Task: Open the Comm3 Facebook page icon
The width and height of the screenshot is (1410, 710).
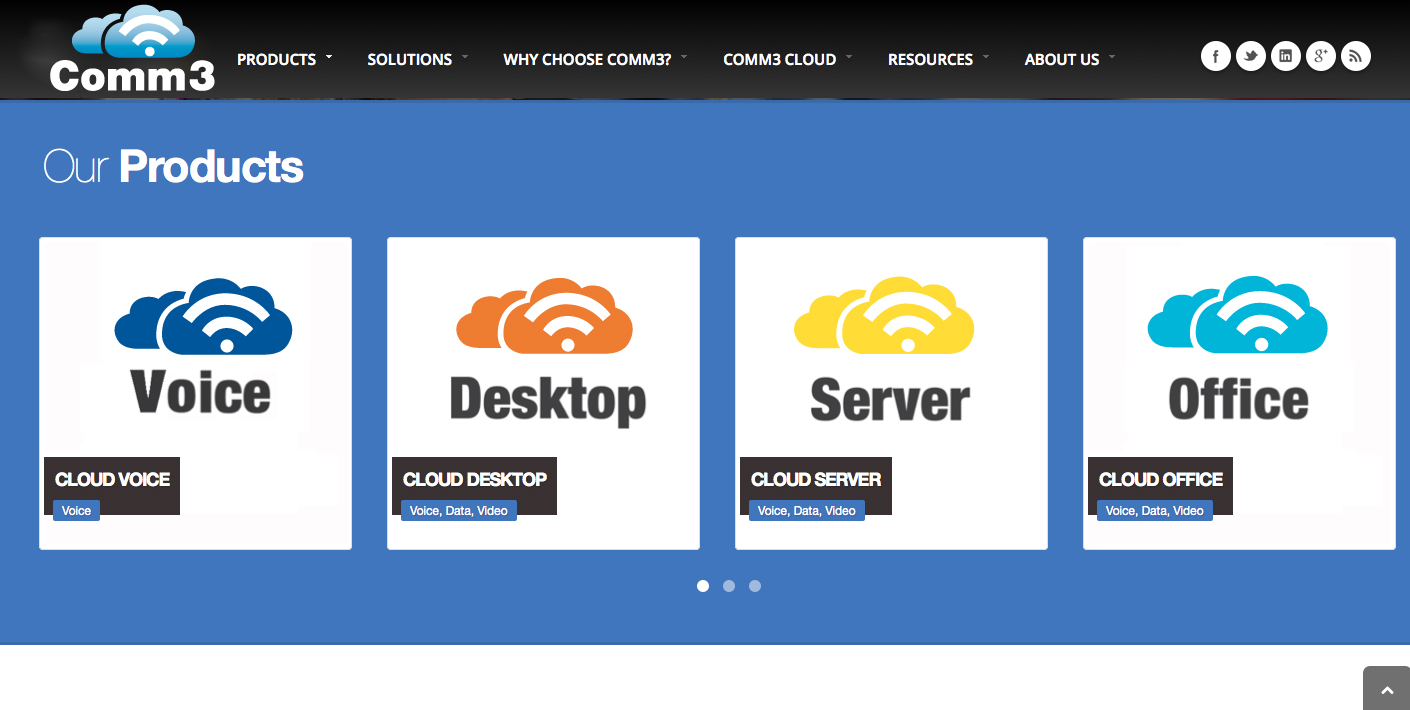Action: pyautogui.click(x=1215, y=56)
